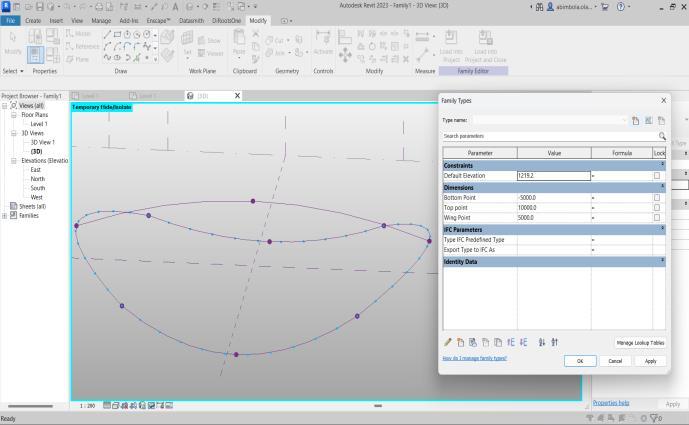Click the Default Elevation value field
The height and width of the screenshot is (425, 689).
click(x=554, y=175)
